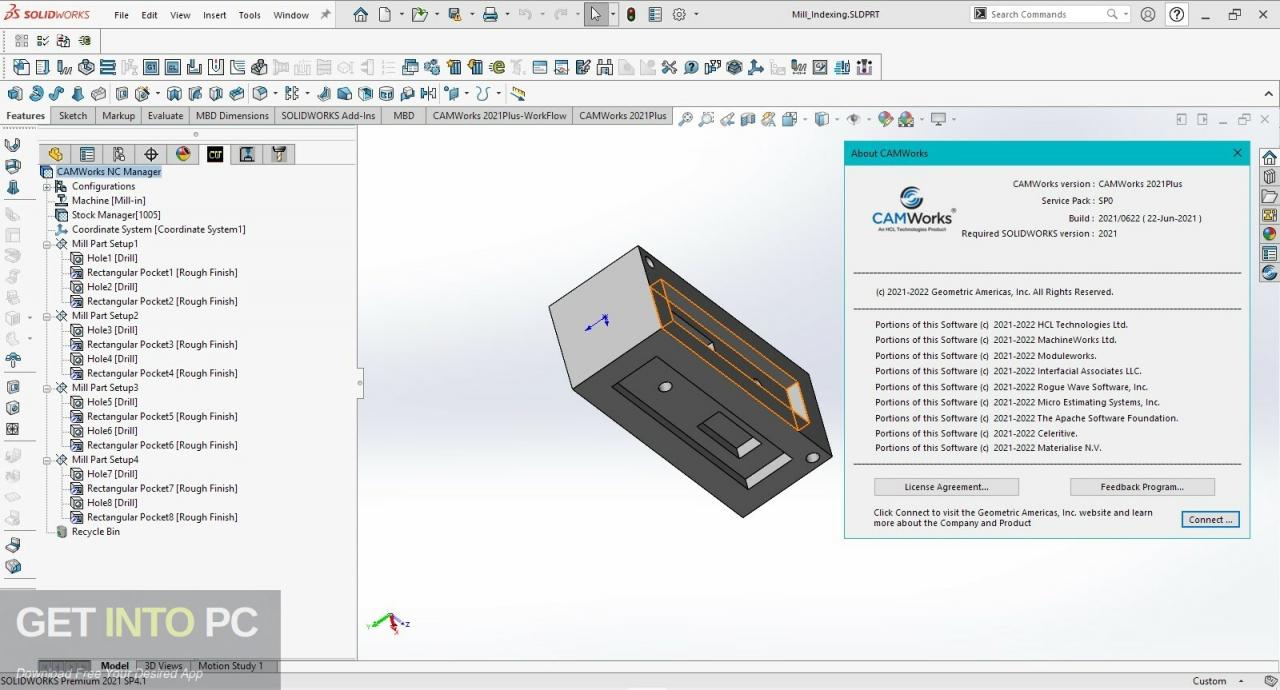Open the FeatureManager design tree tab icon
Image resolution: width=1280 pixels, height=690 pixels.
(x=55, y=154)
